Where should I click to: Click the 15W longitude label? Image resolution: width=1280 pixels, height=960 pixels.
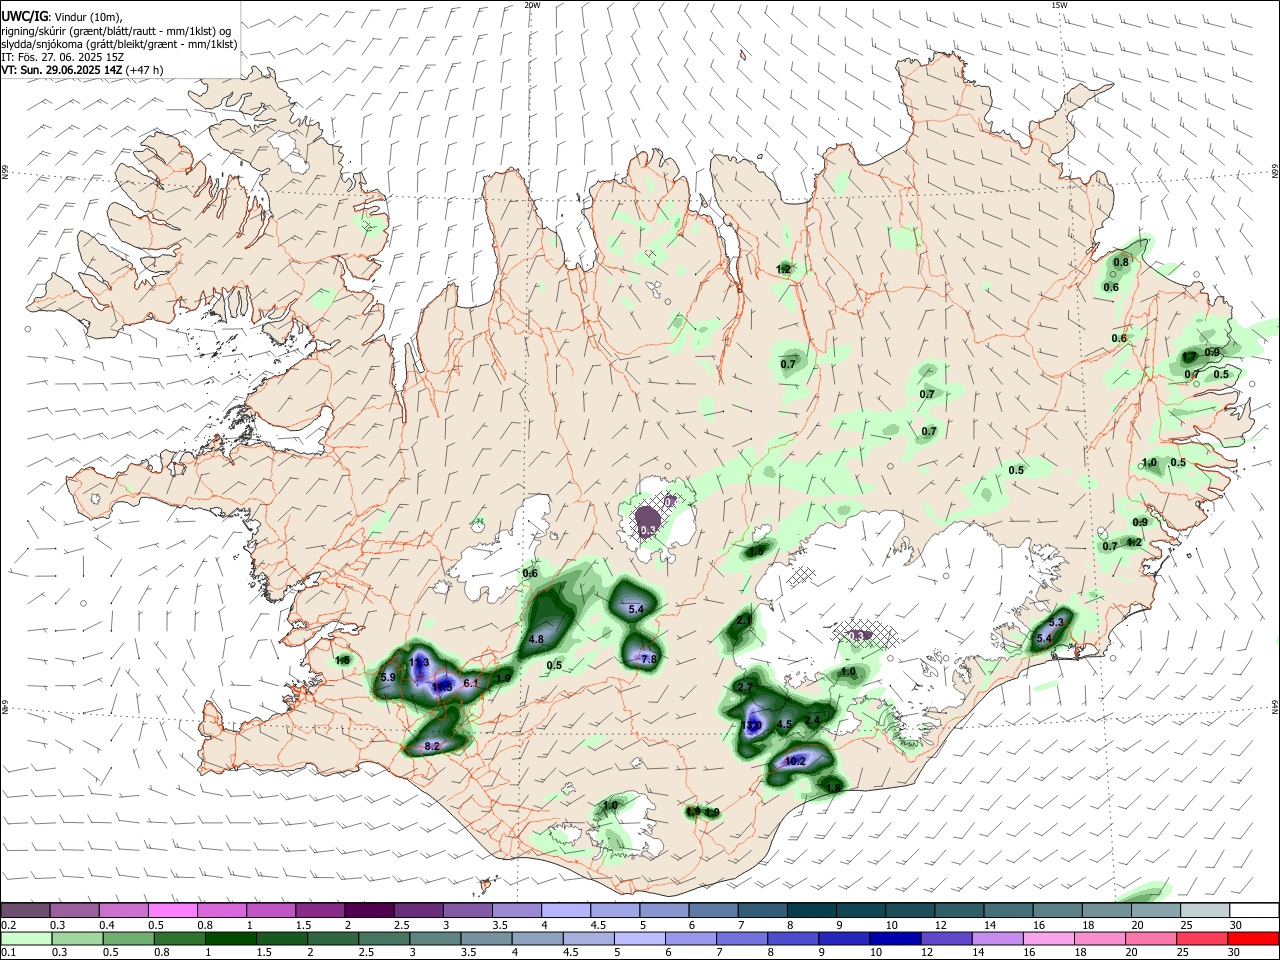click(x=1059, y=5)
